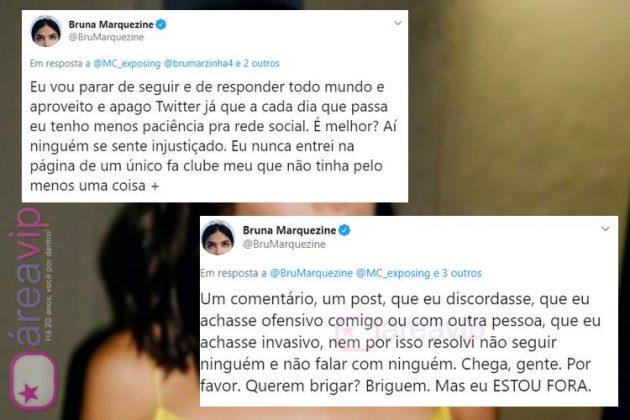Image resolution: width=630 pixels, height=420 pixels.
Task: Click the pink áreavip star logo icon
Action: [33, 380]
